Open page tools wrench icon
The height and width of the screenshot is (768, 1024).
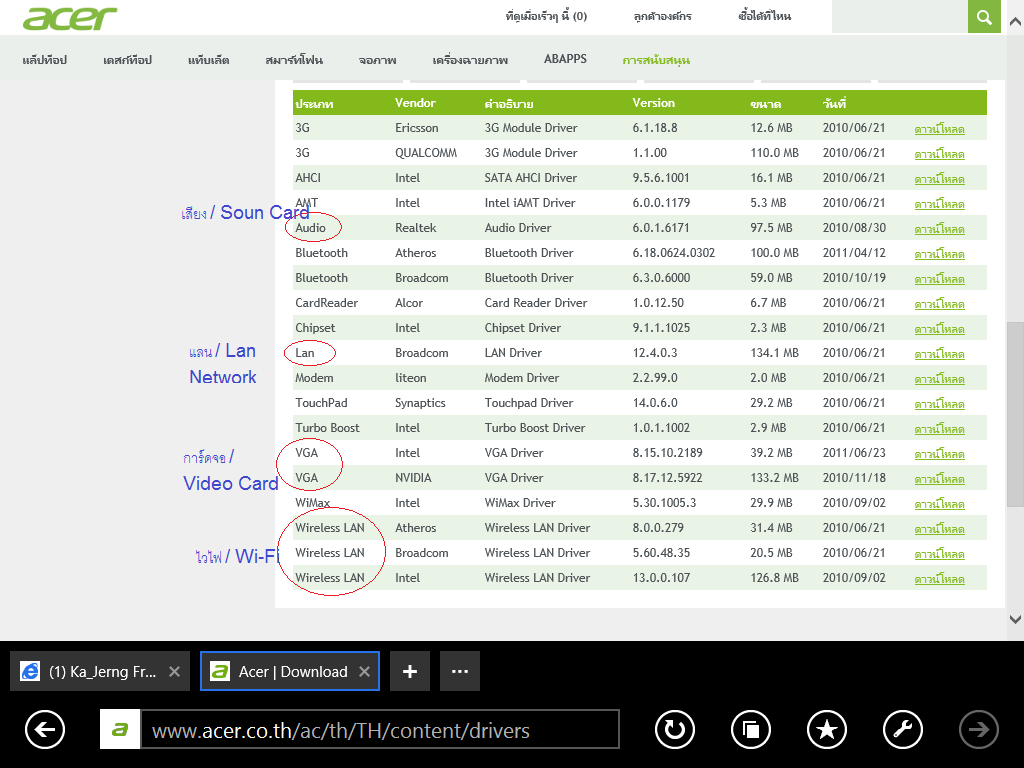[x=903, y=729]
